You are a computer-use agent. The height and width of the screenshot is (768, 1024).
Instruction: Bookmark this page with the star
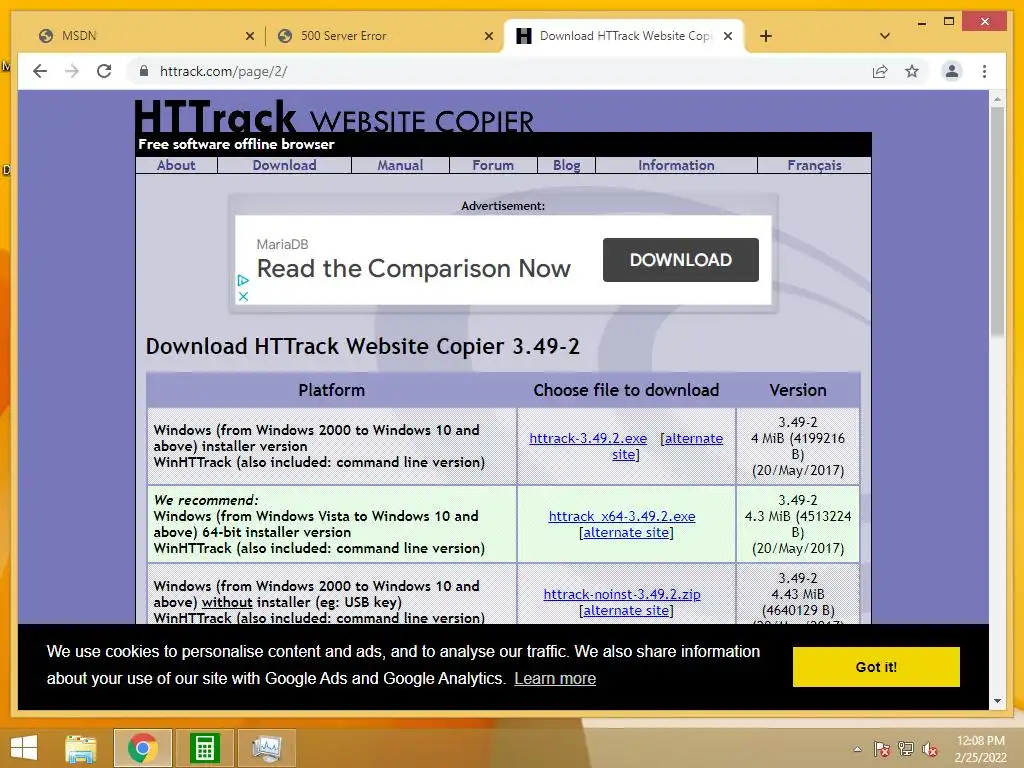pos(912,71)
